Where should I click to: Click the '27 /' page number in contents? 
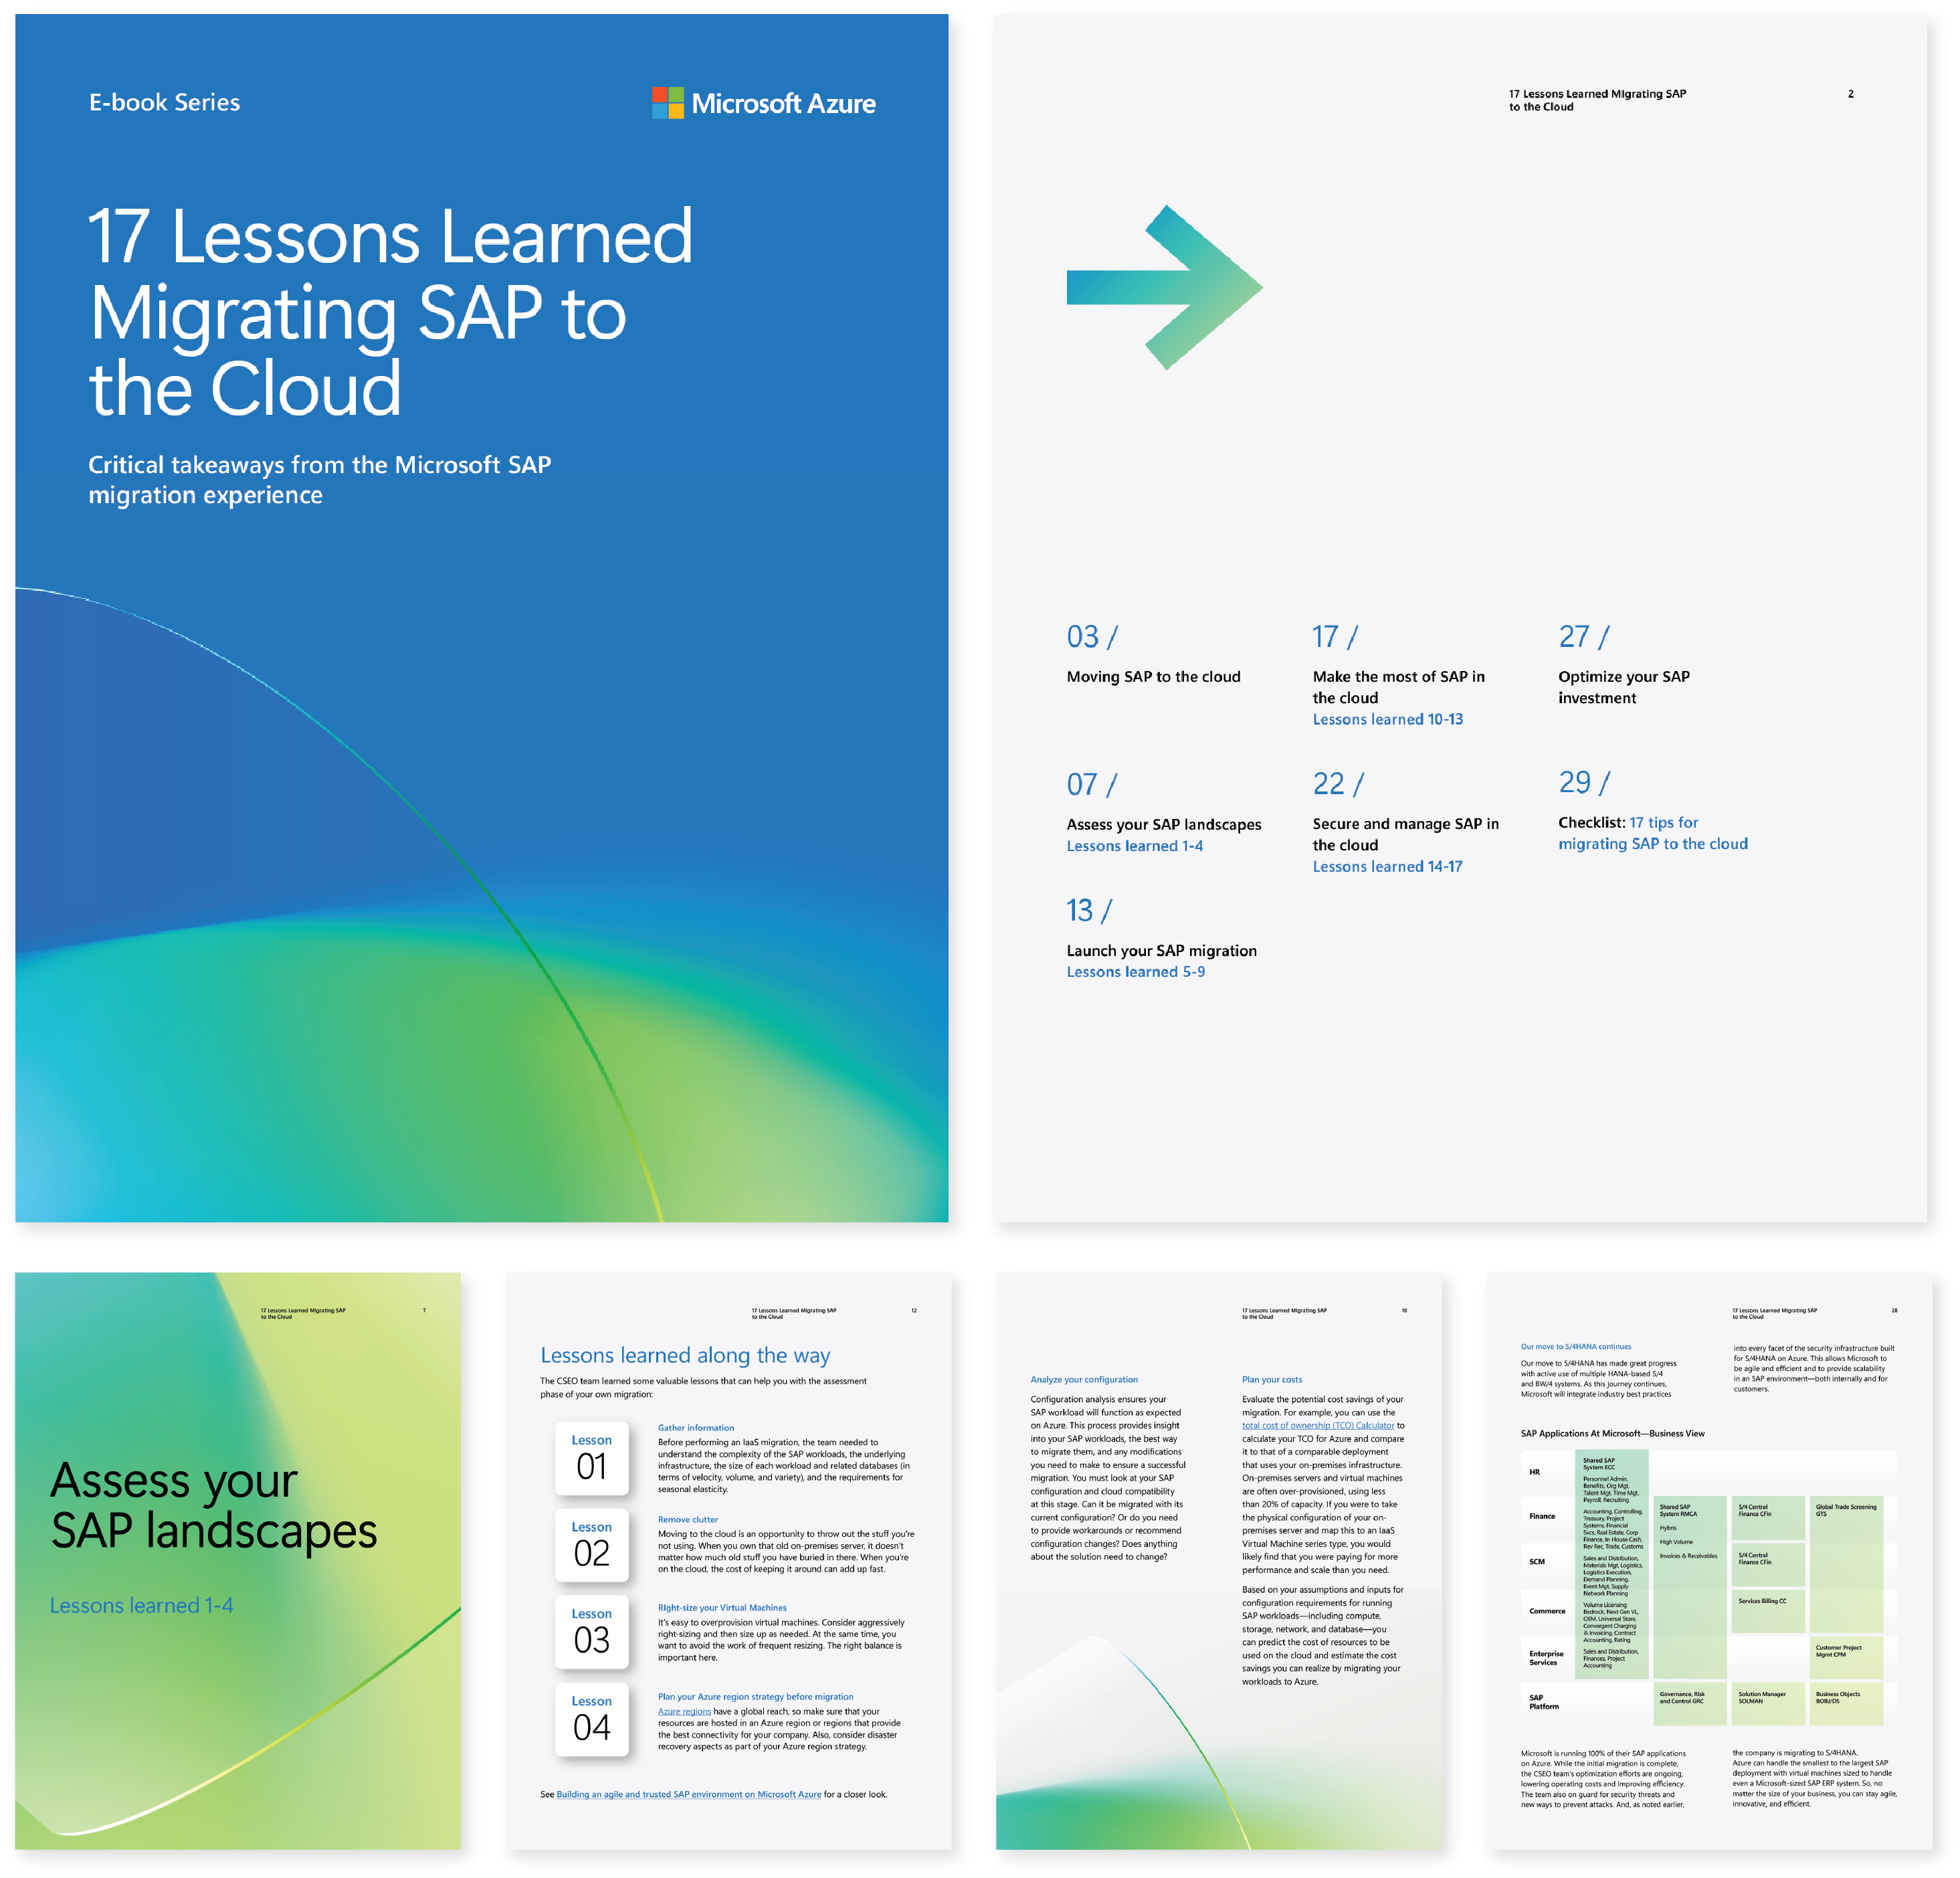tap(1584, 637)
